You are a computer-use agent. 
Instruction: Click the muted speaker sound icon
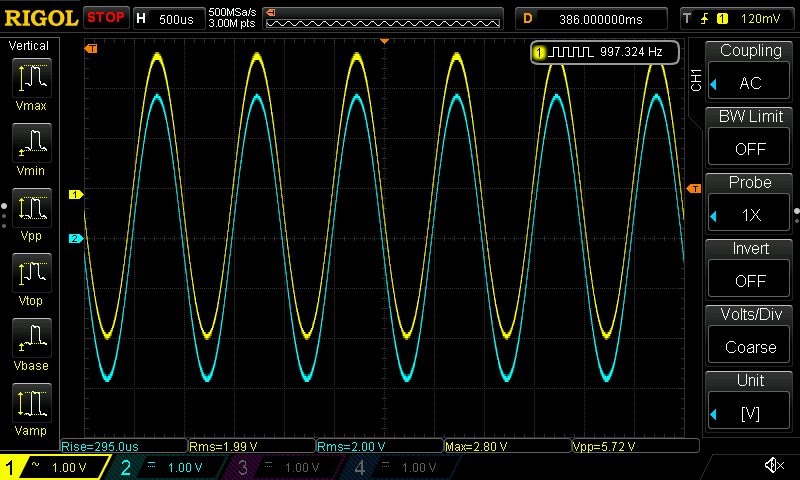pos(774,465)
